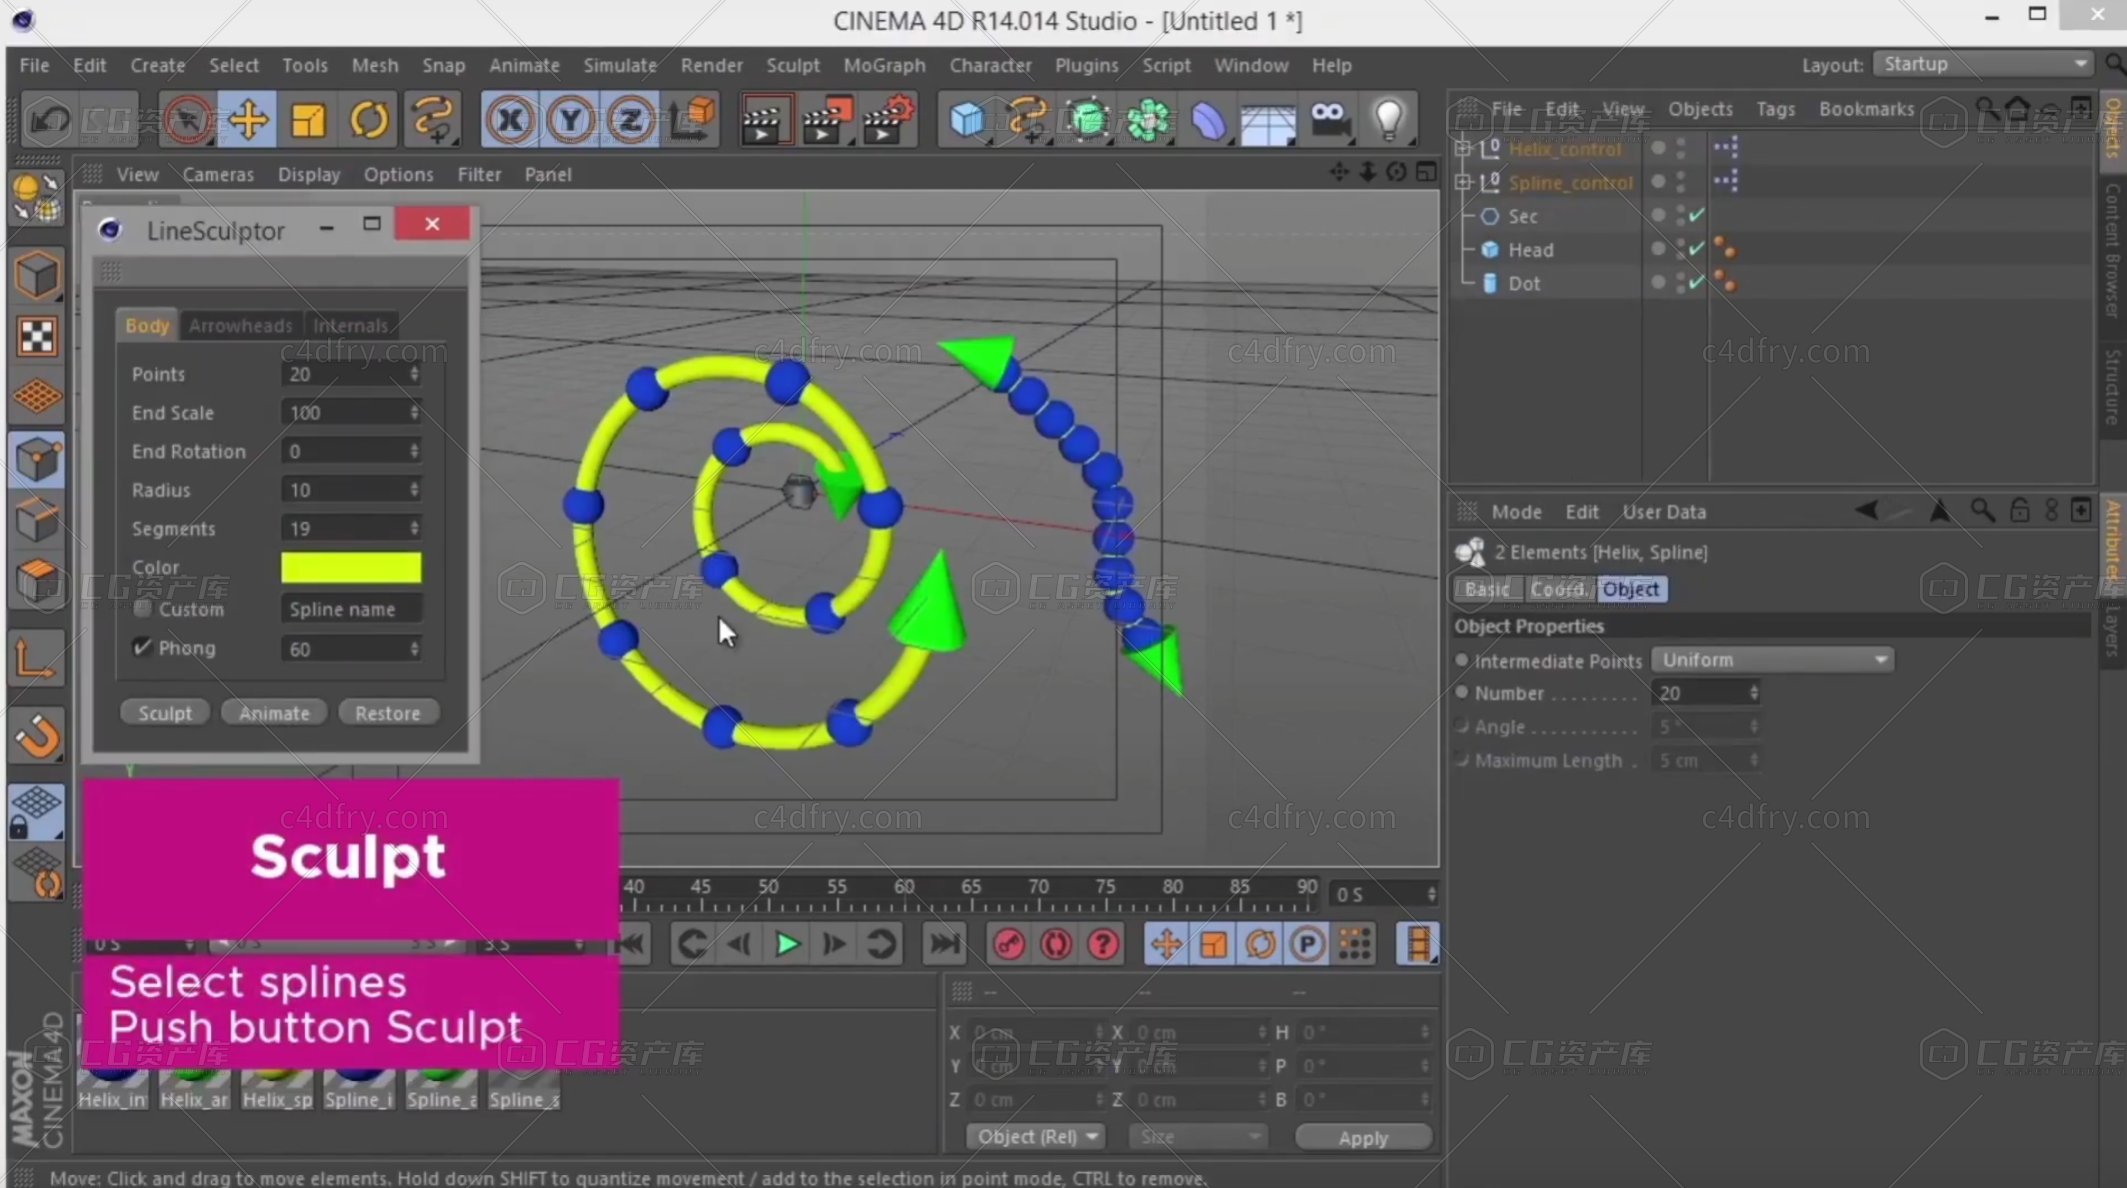Click frame 65 on the timeline
2127x1188 pixels.
971,889
